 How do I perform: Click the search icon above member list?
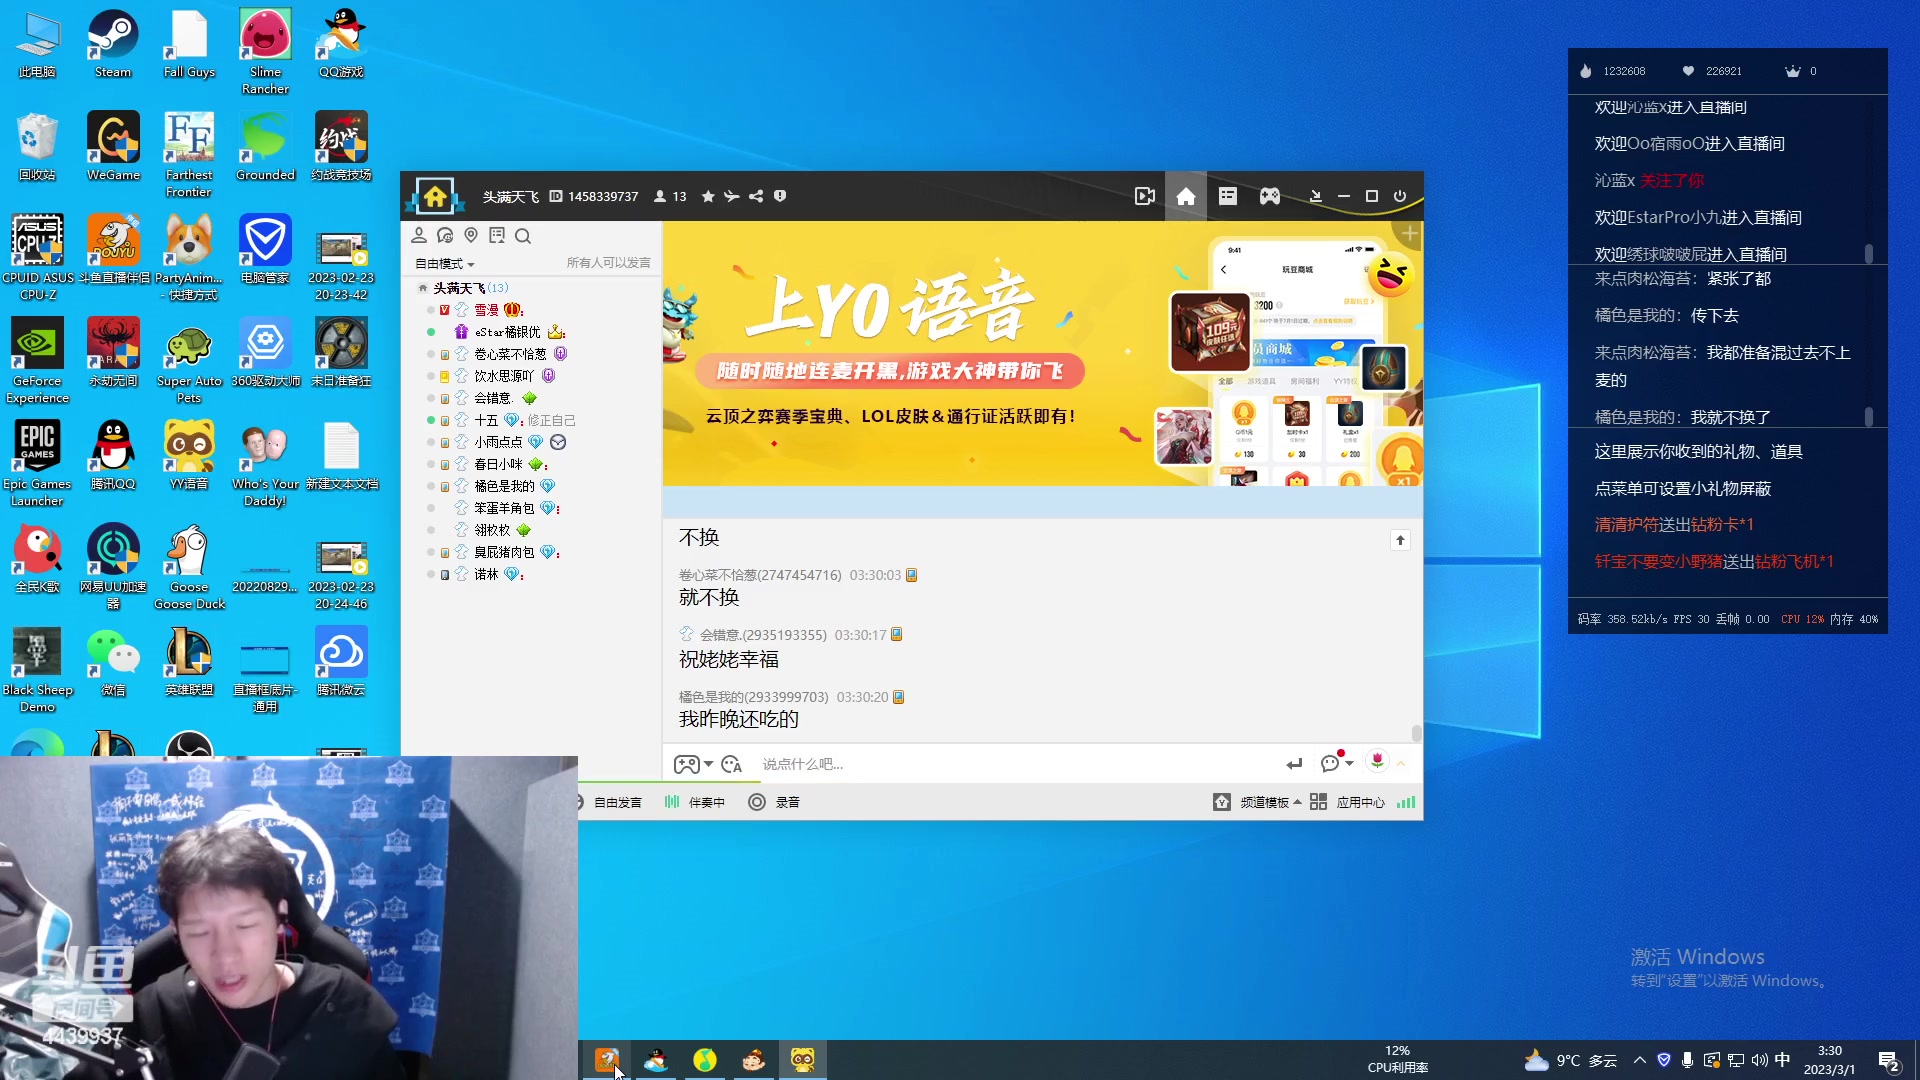[x=523, y=236]
